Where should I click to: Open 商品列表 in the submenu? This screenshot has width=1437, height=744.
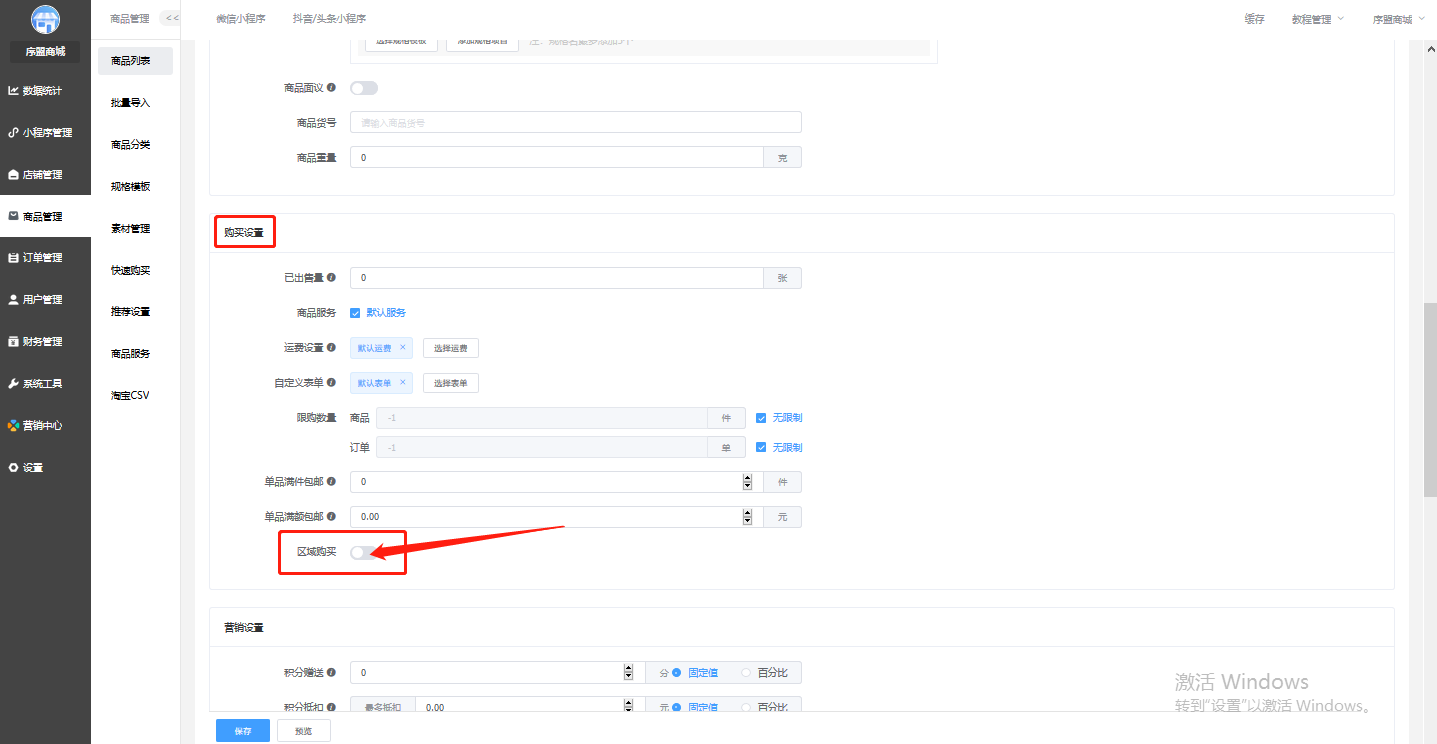point(135,61)
